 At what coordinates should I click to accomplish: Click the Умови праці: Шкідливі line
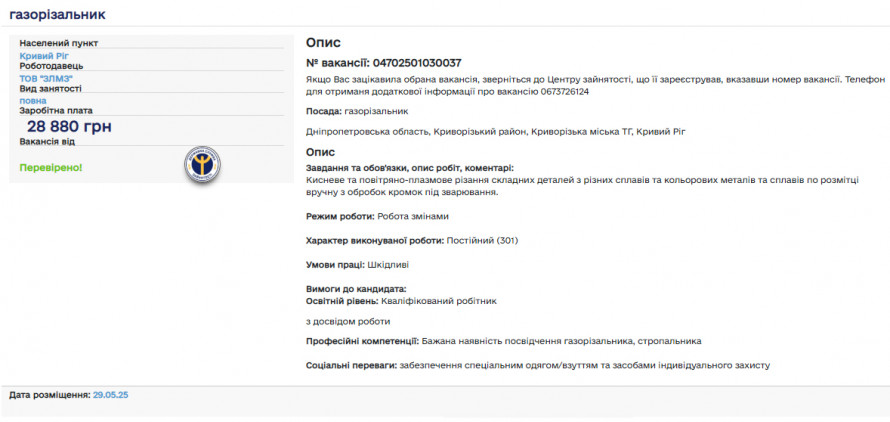[357, 265]
